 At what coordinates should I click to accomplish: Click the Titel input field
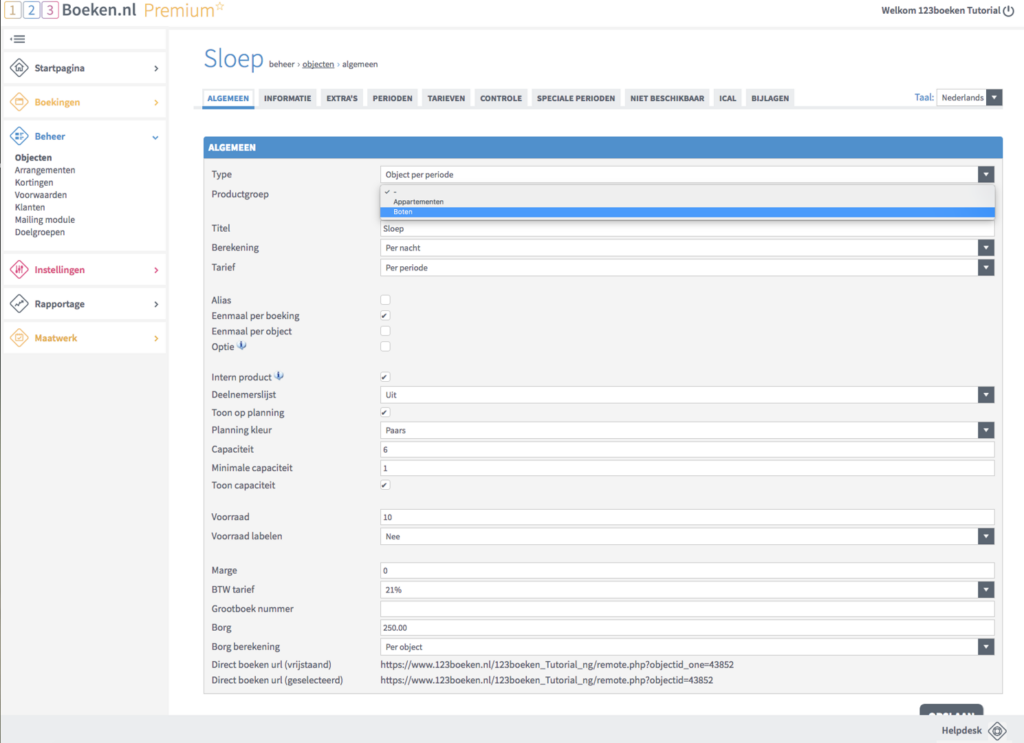[x=687, y=229]
